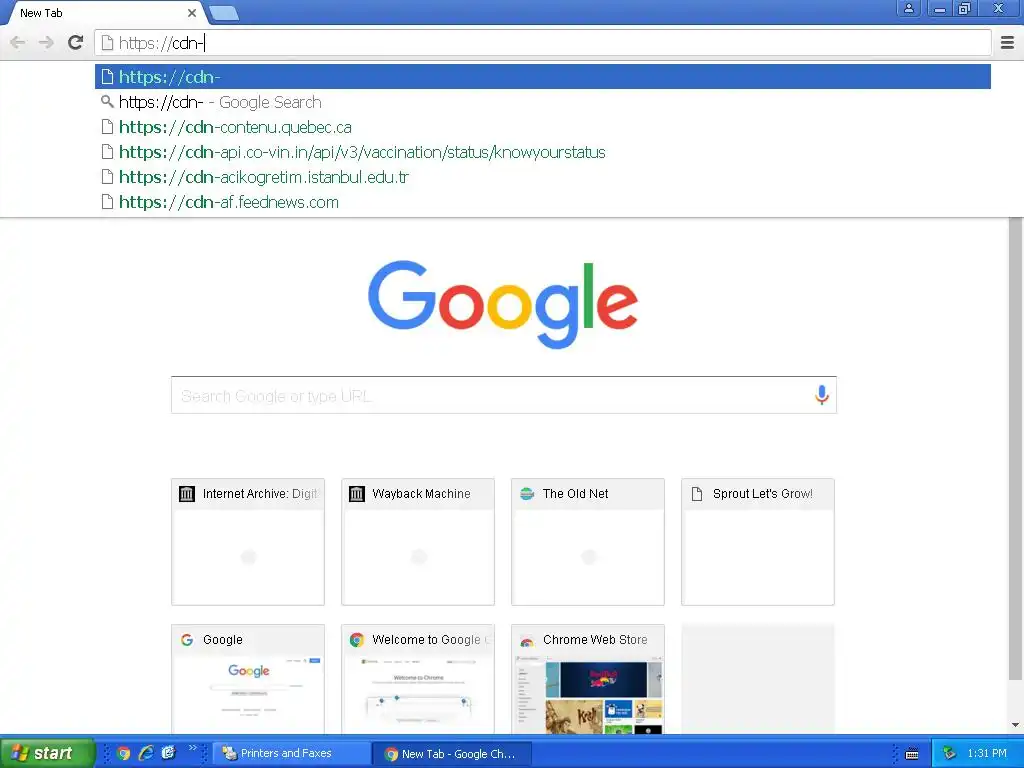1024x768 pixels.
Task: Open the Internet Archive tile
Action: (248, 541)
